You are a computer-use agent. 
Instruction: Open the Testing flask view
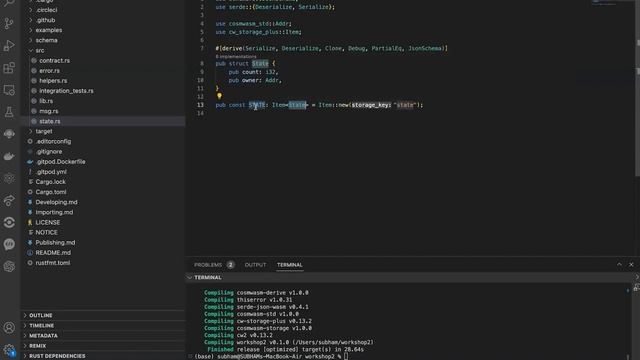9,112
